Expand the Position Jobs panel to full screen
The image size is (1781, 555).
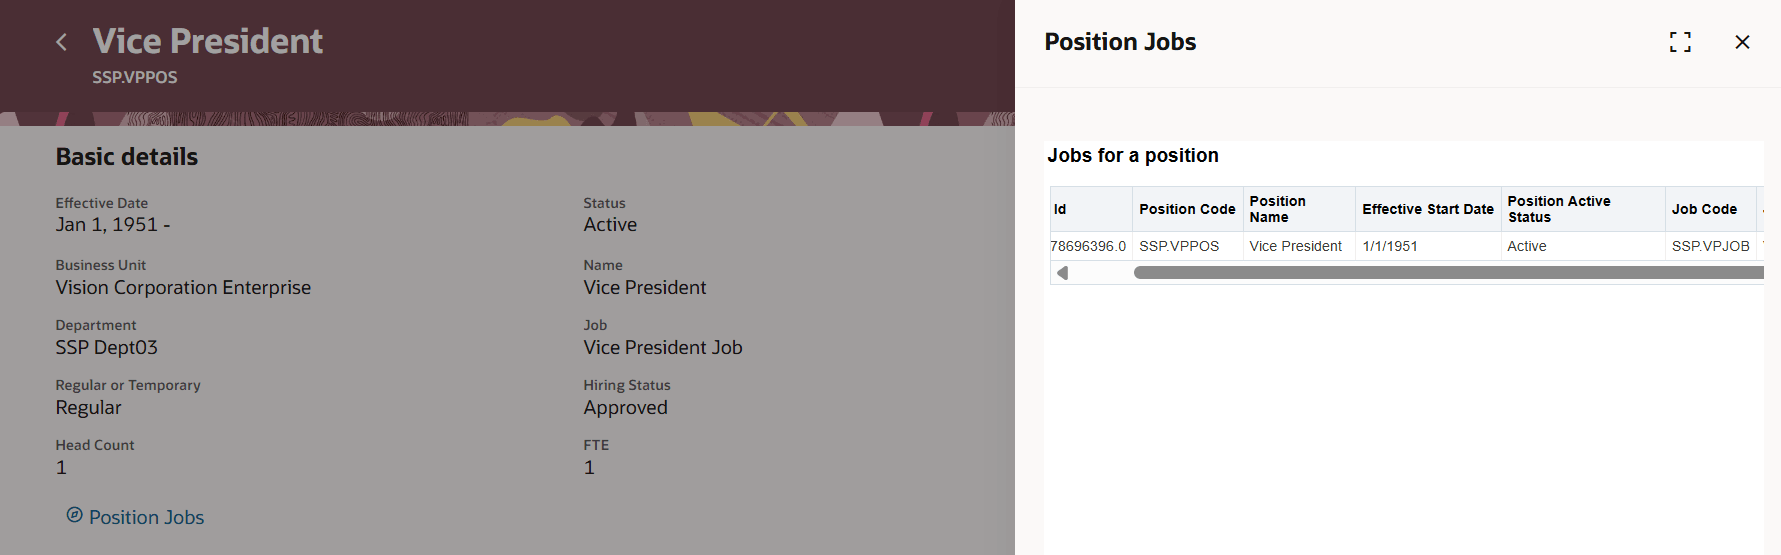click(1680, 42)
